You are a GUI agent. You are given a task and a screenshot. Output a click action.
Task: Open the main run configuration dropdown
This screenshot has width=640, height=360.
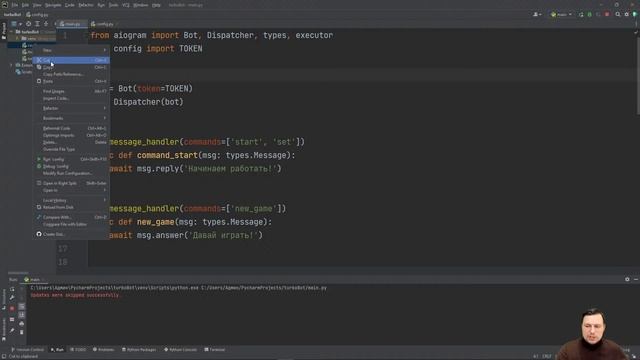point(561,15)
